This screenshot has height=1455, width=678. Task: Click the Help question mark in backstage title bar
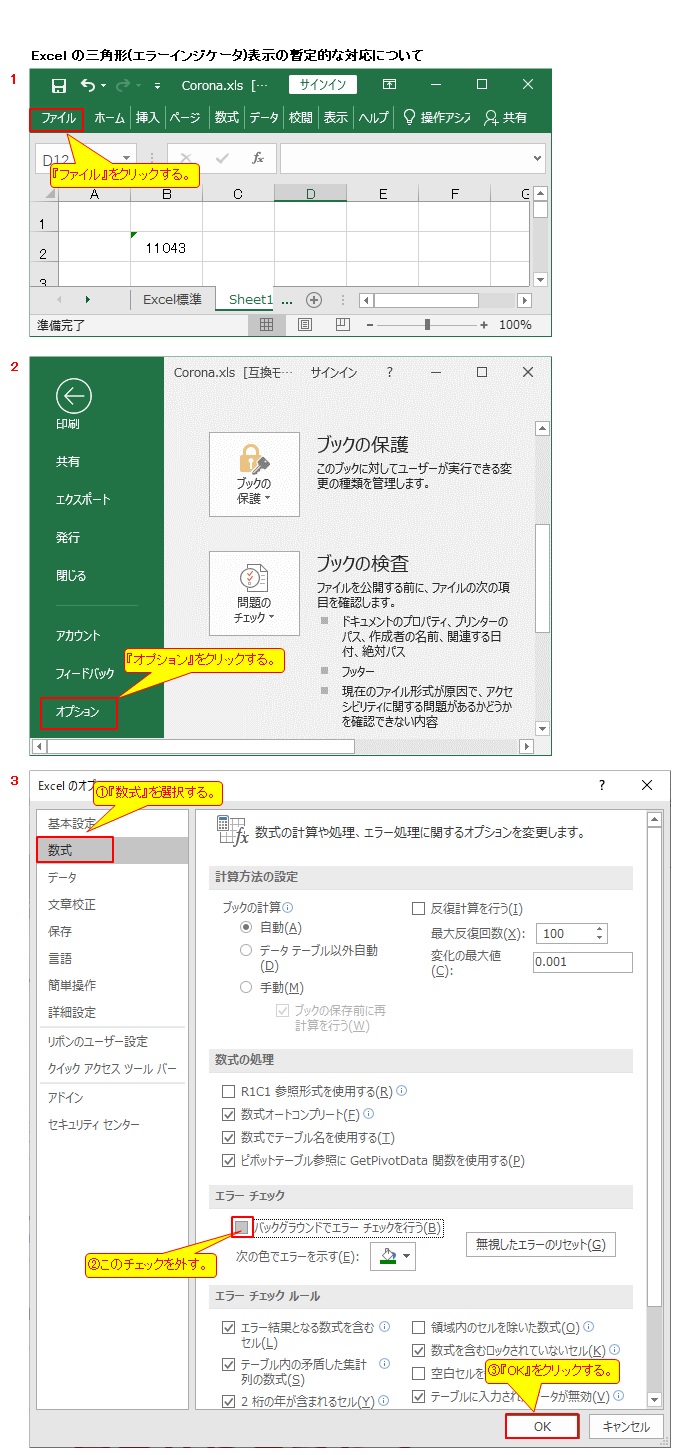point(390,372)
